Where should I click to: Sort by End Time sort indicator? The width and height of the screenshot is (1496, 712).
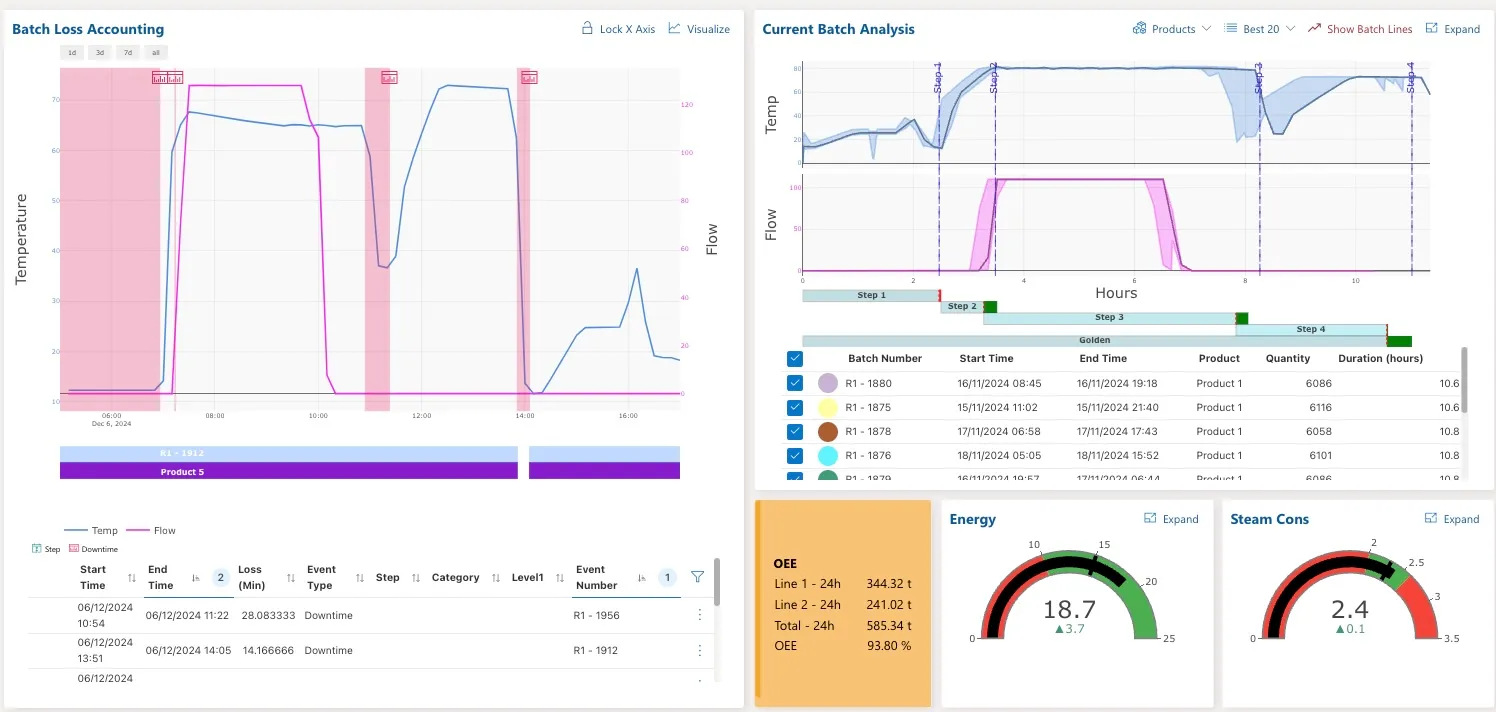(x=195, y=578)
